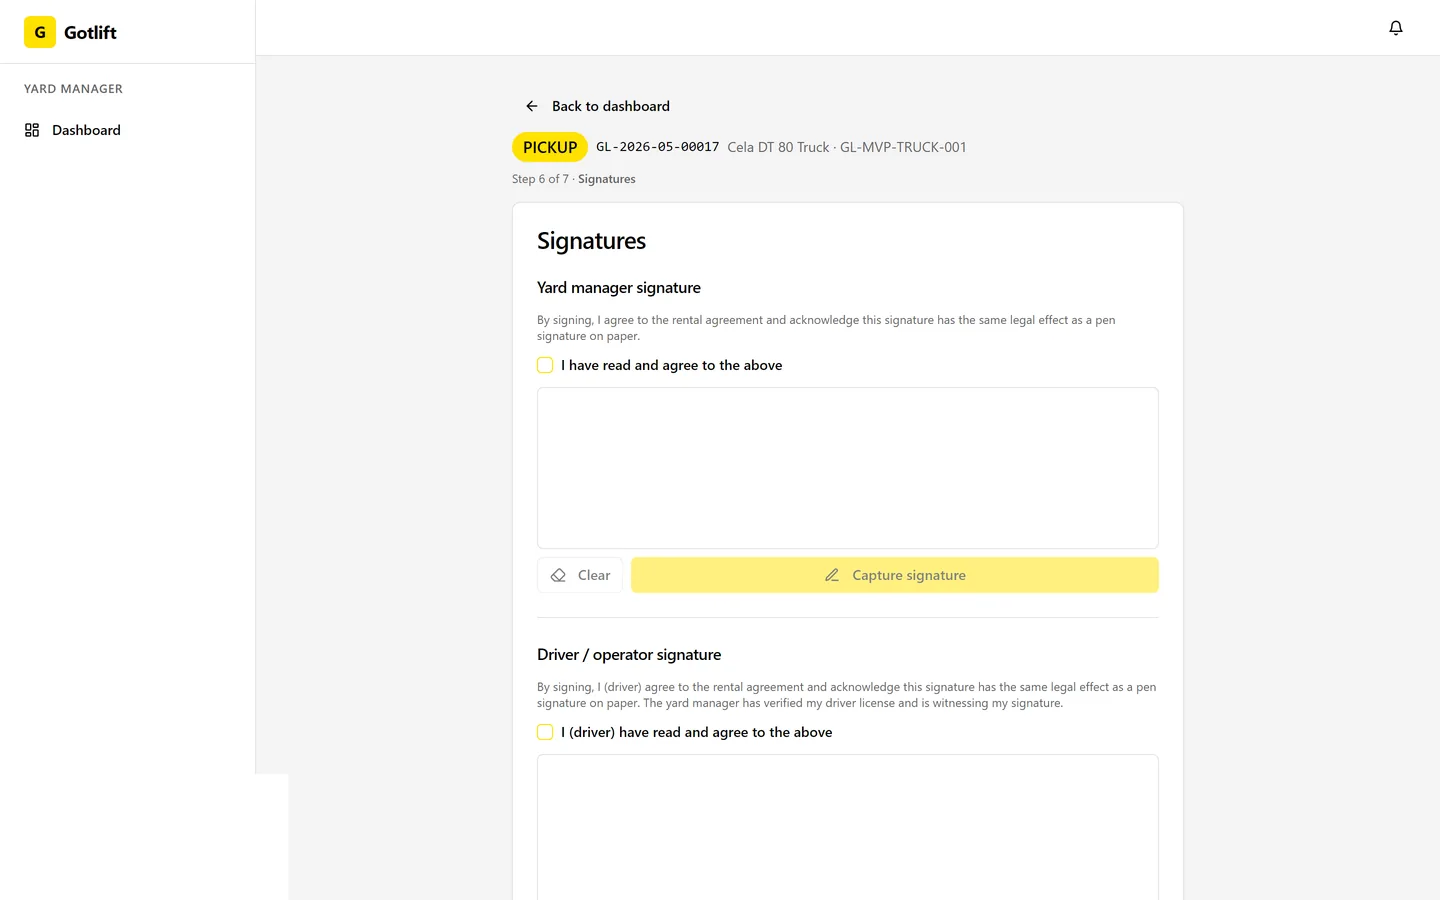This screenshot has height=900, width=1440.
Task: Click 'I (driver) have read' label
Action: pos(697,732)
